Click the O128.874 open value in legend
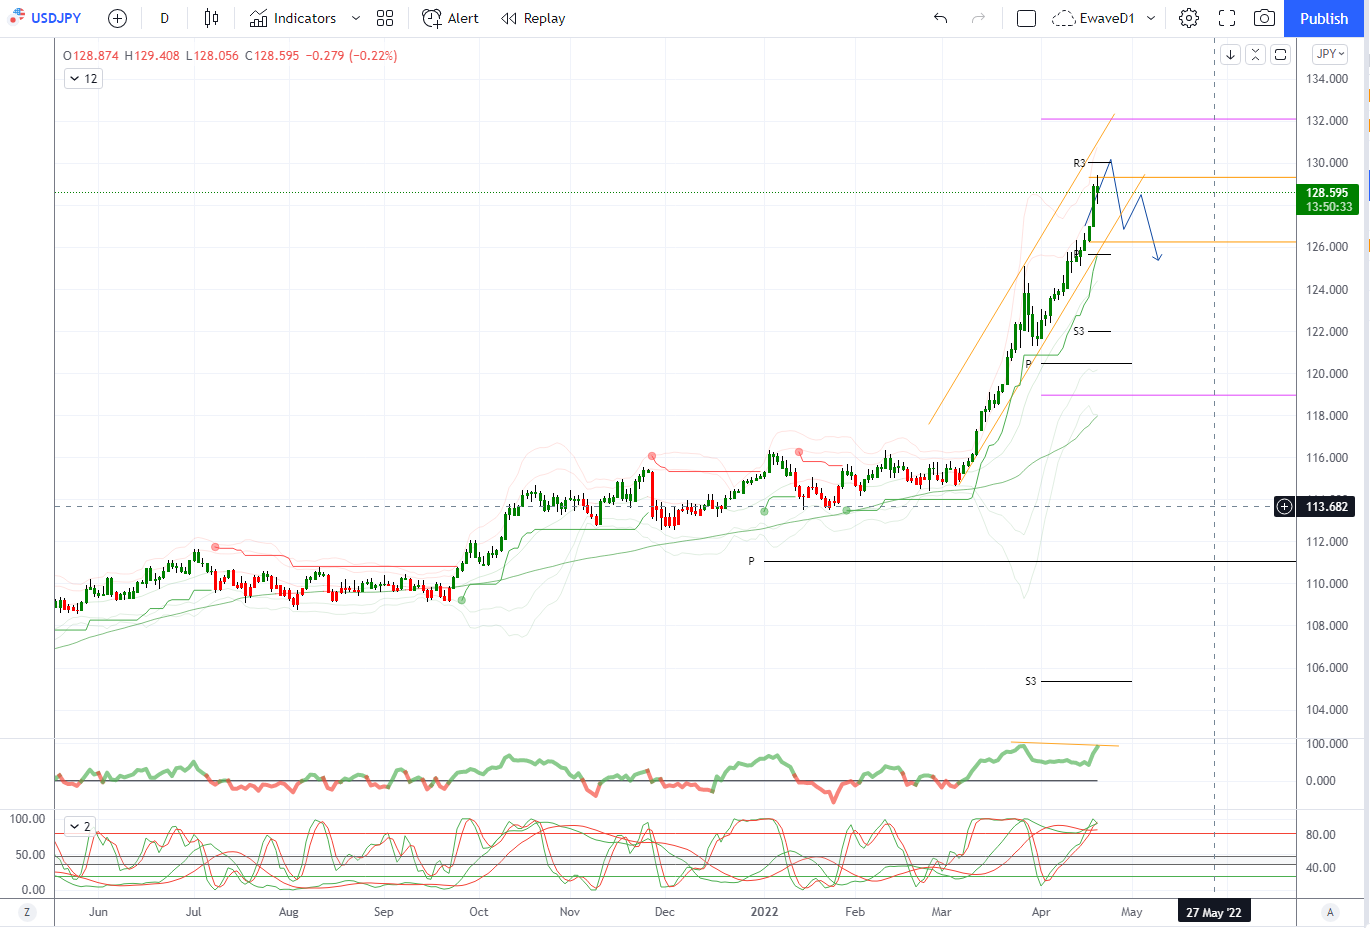 click(x=91, y=56)
